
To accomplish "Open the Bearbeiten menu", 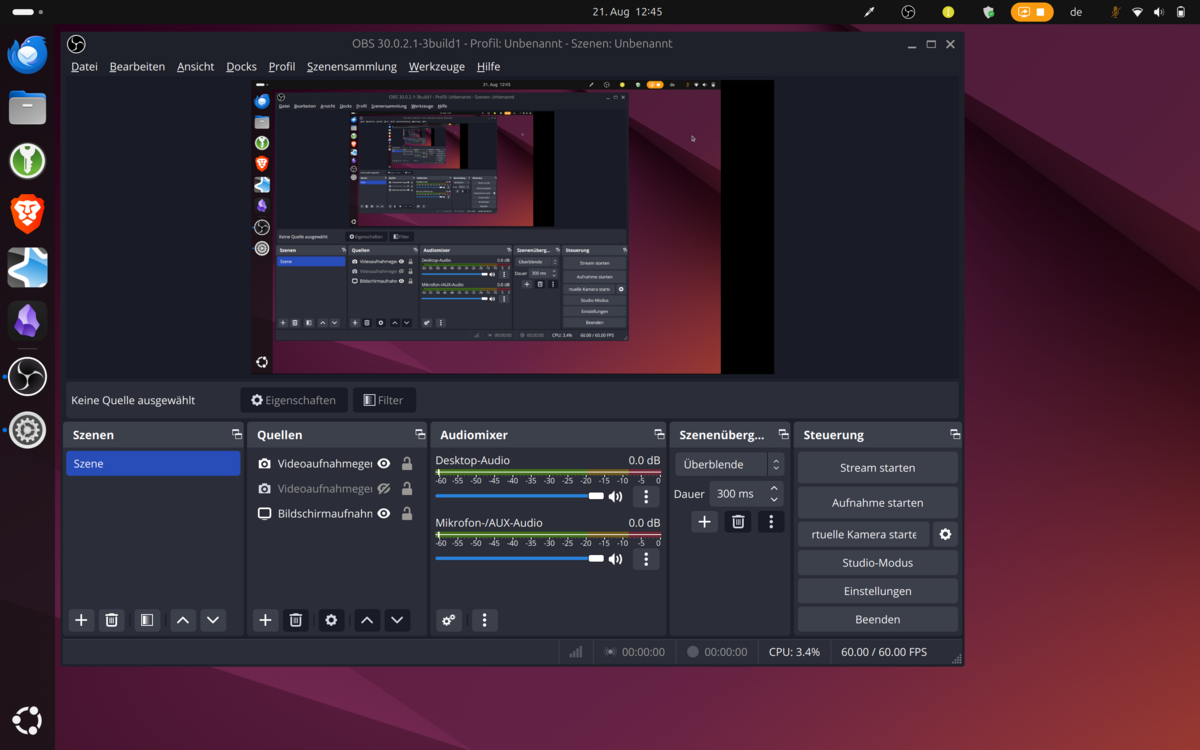I will pyautogui.click(x=137, y=66).
